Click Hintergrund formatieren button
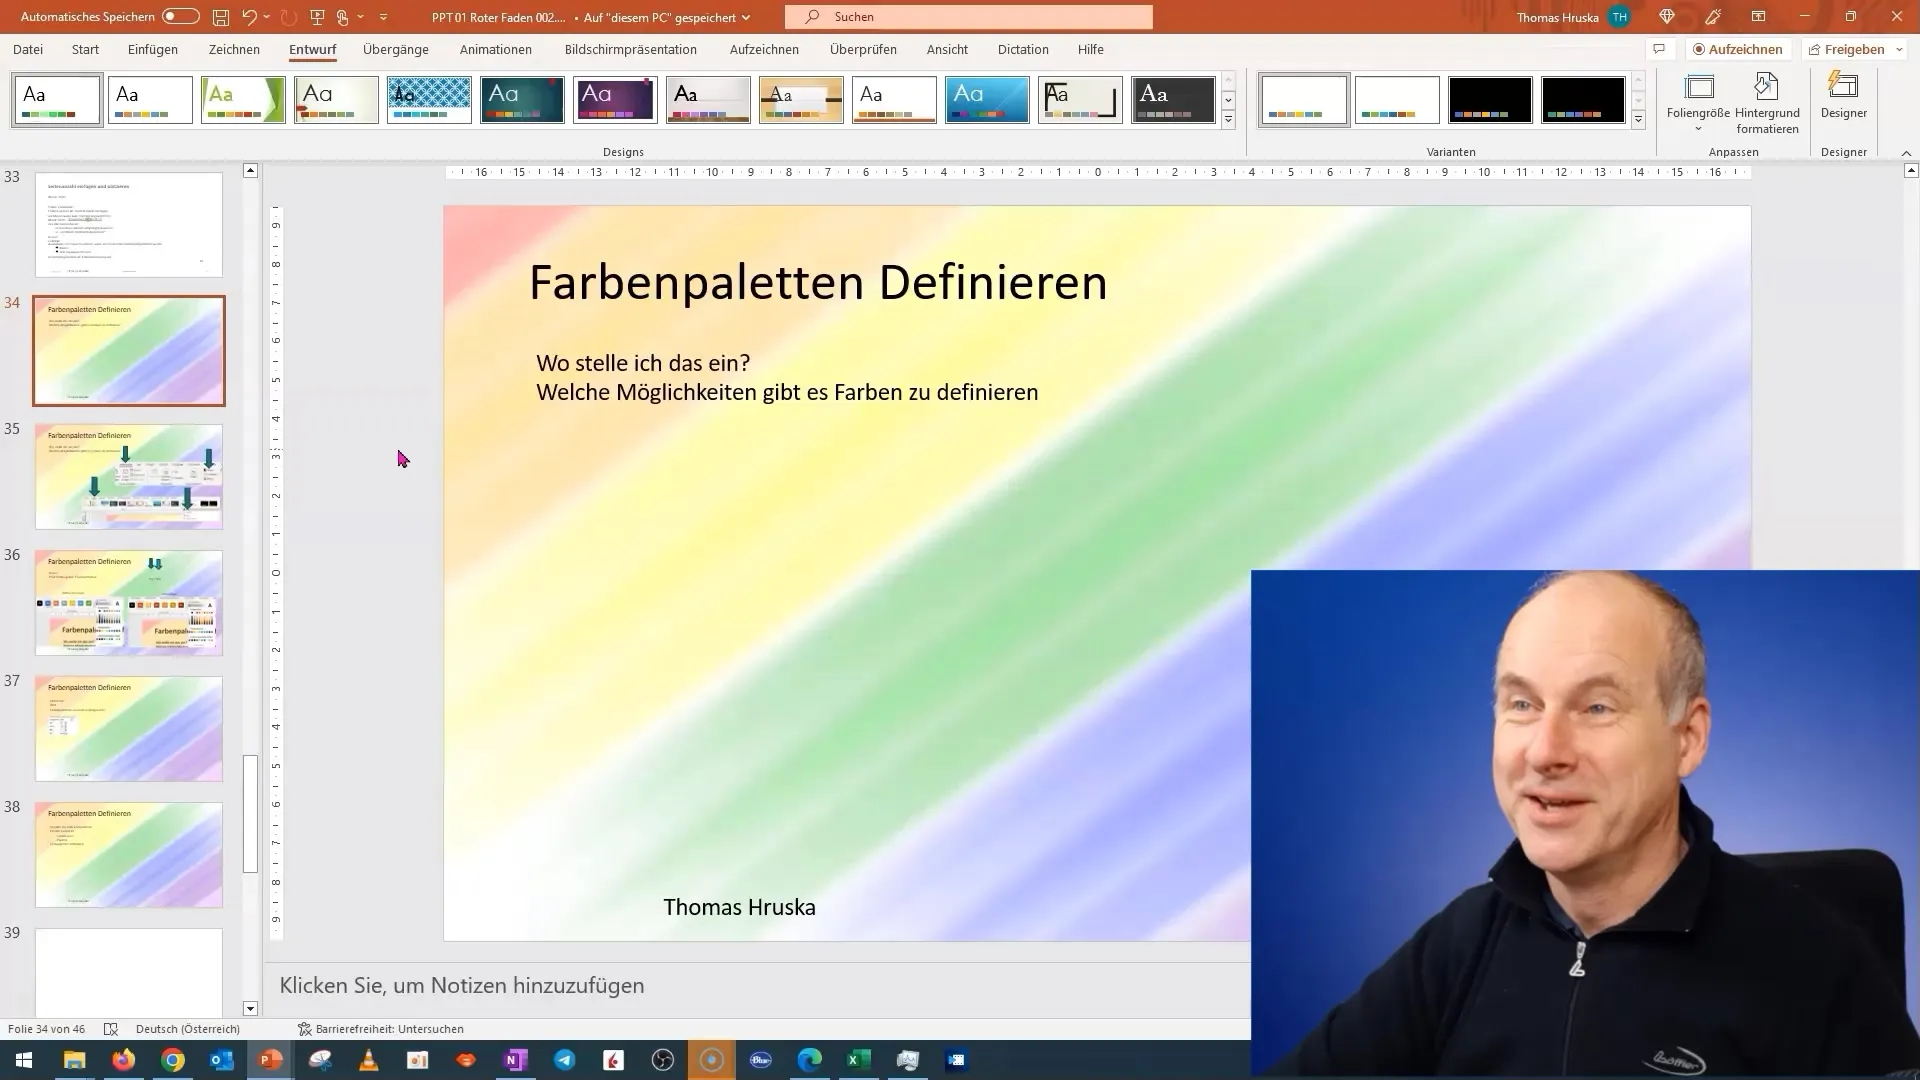Image resolution: width=1920 pixels, height=1080 pixels. [1767, 103]
